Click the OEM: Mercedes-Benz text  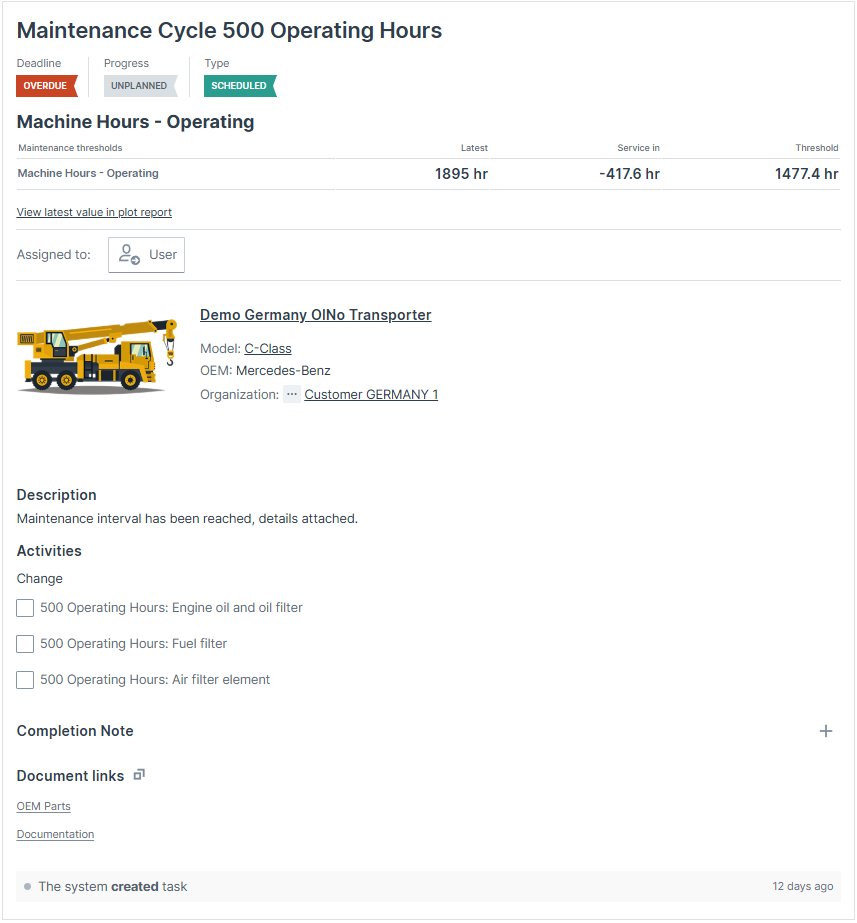(265, 370)
